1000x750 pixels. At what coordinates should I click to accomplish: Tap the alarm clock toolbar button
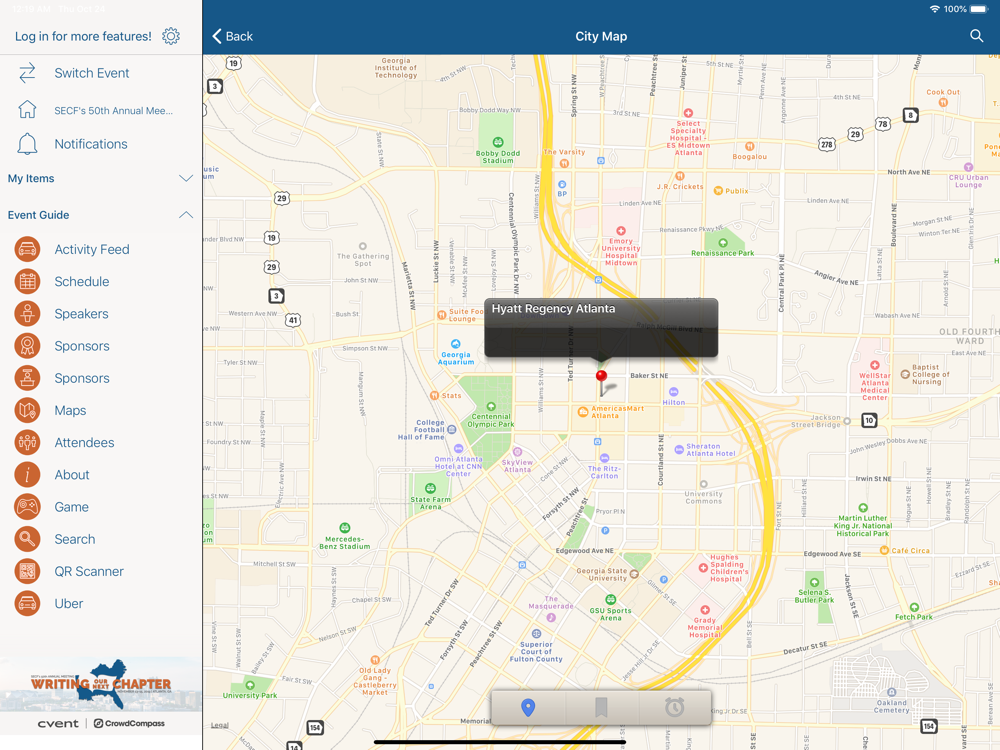(675, 708)
